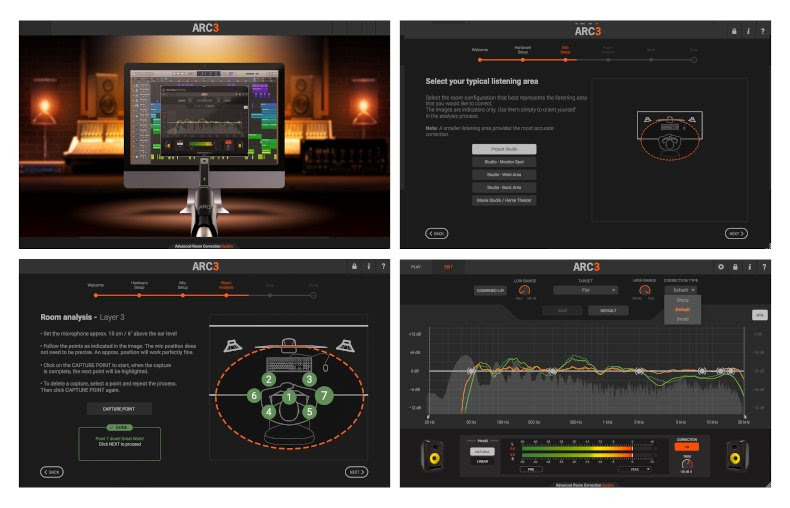Click the lock icon beside the settings gear
Viewport: 790px width, 508px height.
735,267
